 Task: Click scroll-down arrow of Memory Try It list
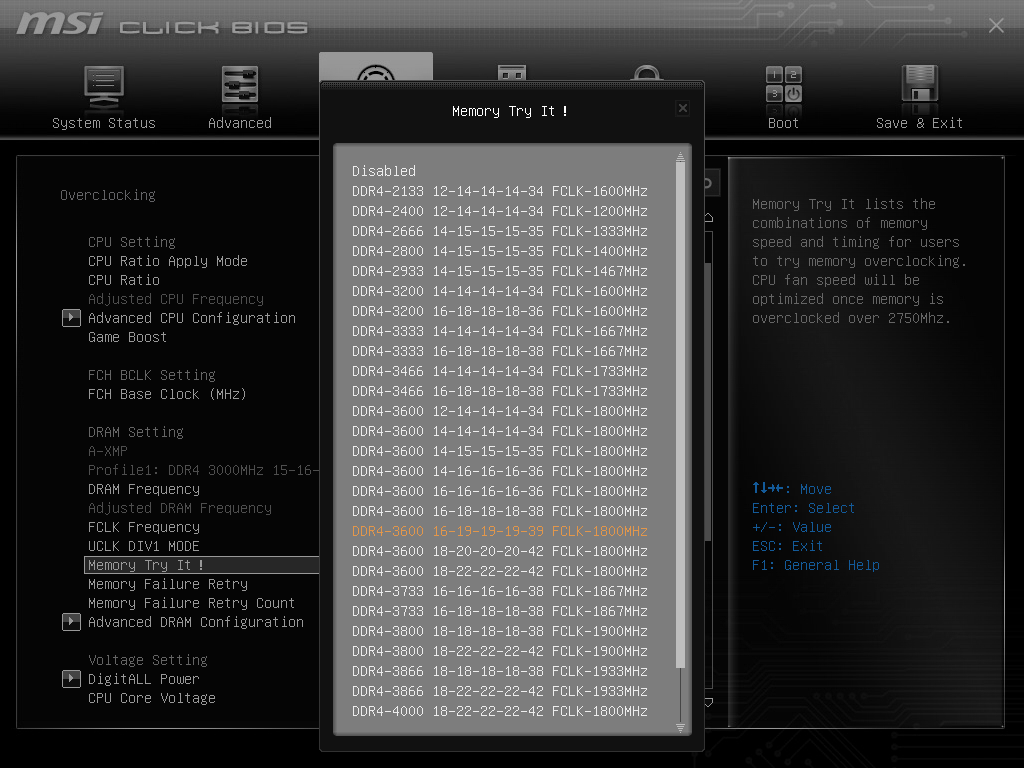coord(680,728)
